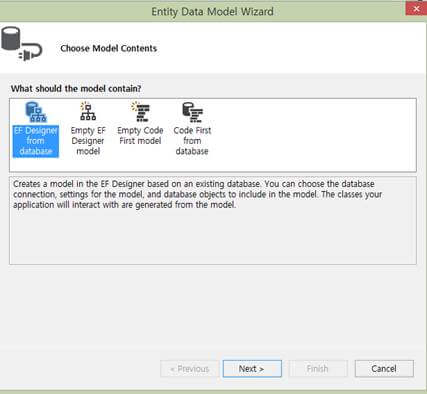The height and width of the screenshot is (394, 427).
Task: Select the Code First from database icon
Action: 192,129
